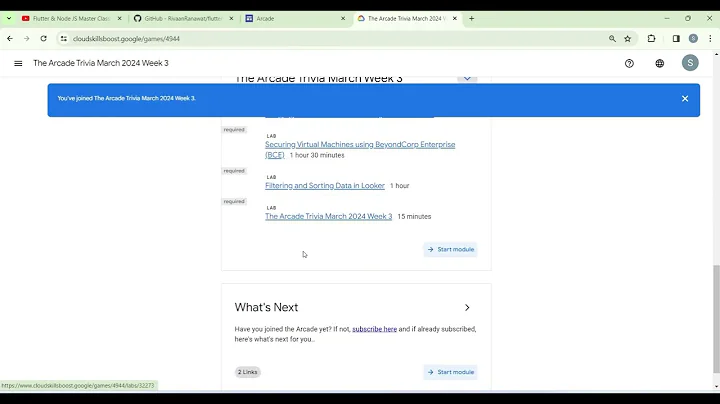The image size is (720, 404).
Task: Dismiss the blue joined notification banner
Action: pos(685,99)
